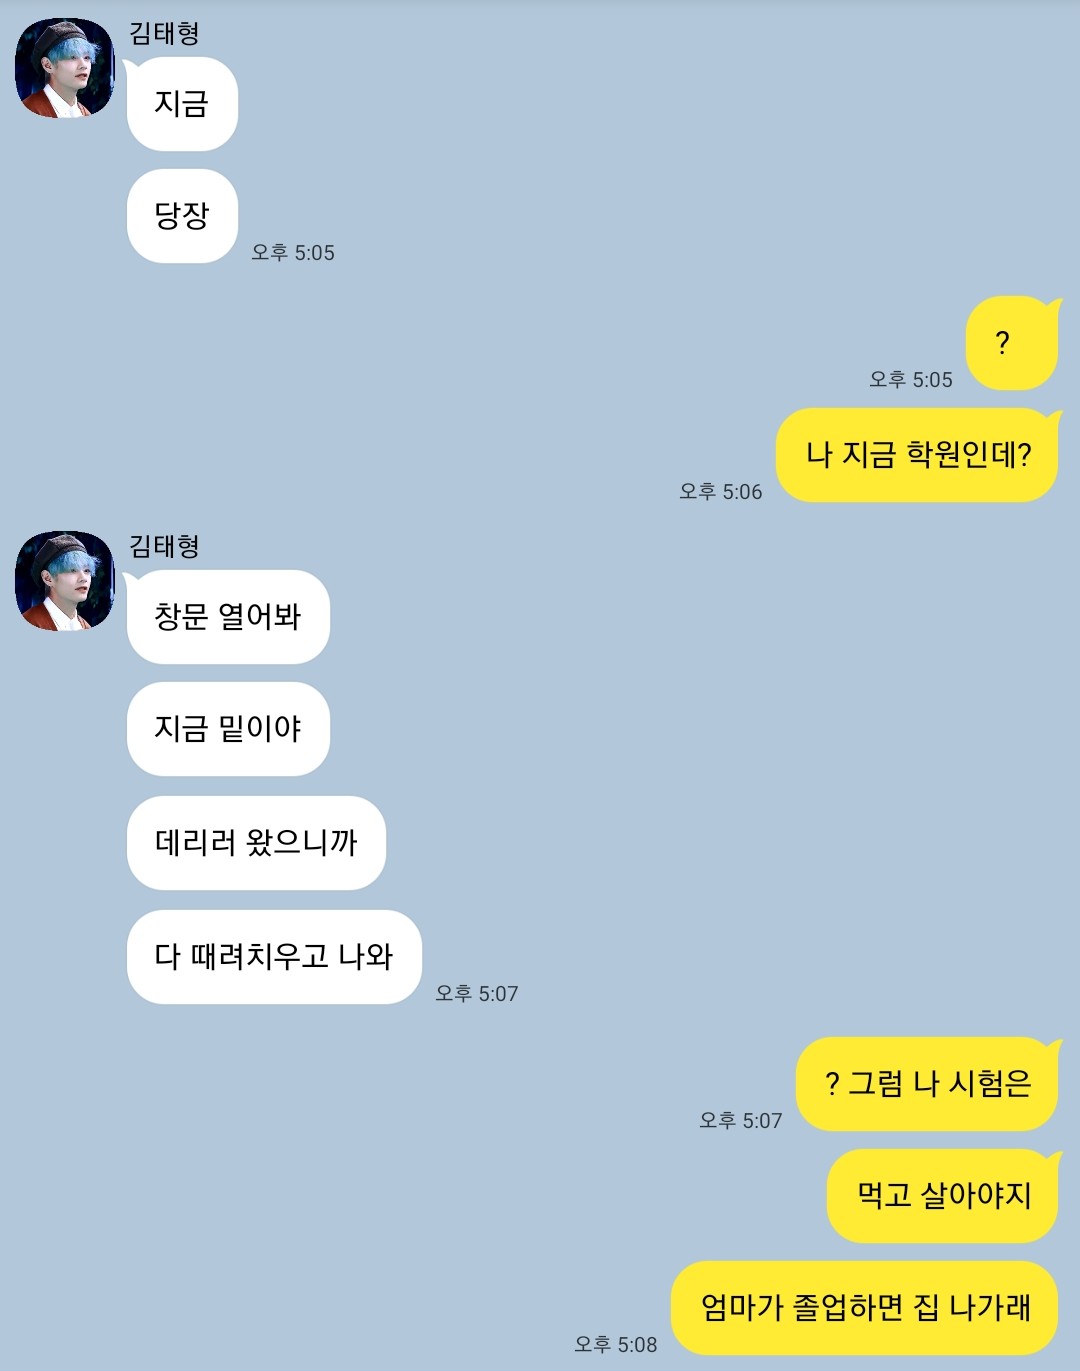Viewport: 1080px width, 1371px height.
Task: Select the yellow ? message bubble
Action: 1011,343
